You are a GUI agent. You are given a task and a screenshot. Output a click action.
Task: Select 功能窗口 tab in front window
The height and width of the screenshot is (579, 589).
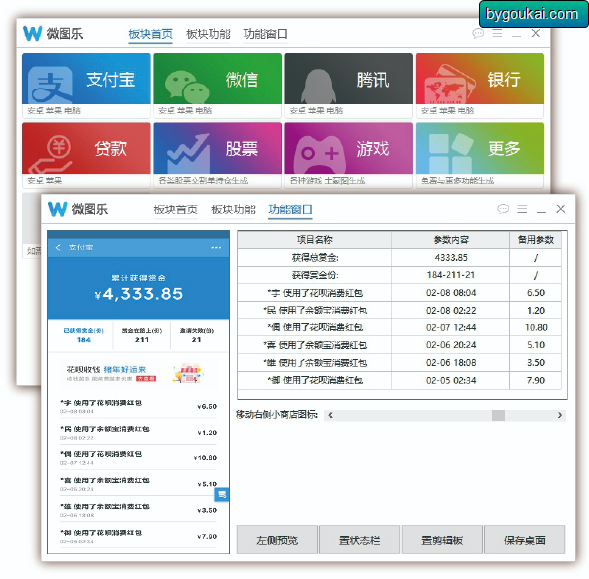coord(290,210)
